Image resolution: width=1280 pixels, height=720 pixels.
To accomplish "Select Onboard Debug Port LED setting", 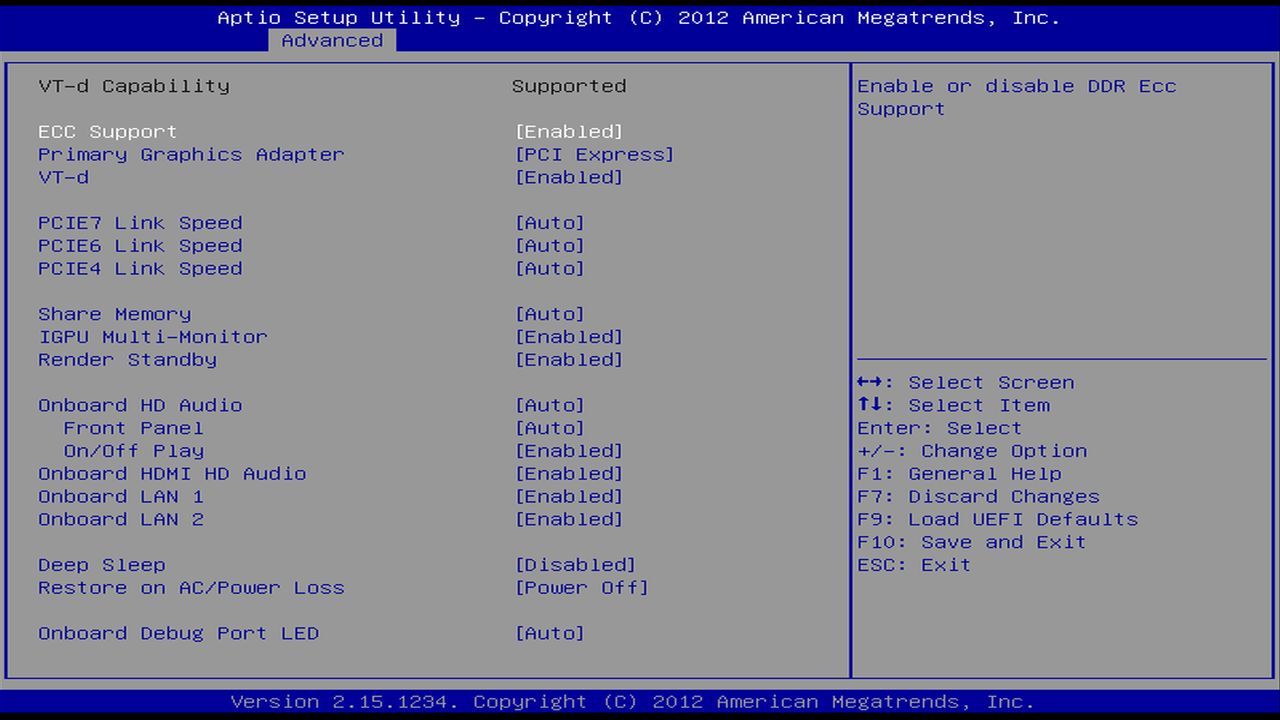I will point(179,633).
